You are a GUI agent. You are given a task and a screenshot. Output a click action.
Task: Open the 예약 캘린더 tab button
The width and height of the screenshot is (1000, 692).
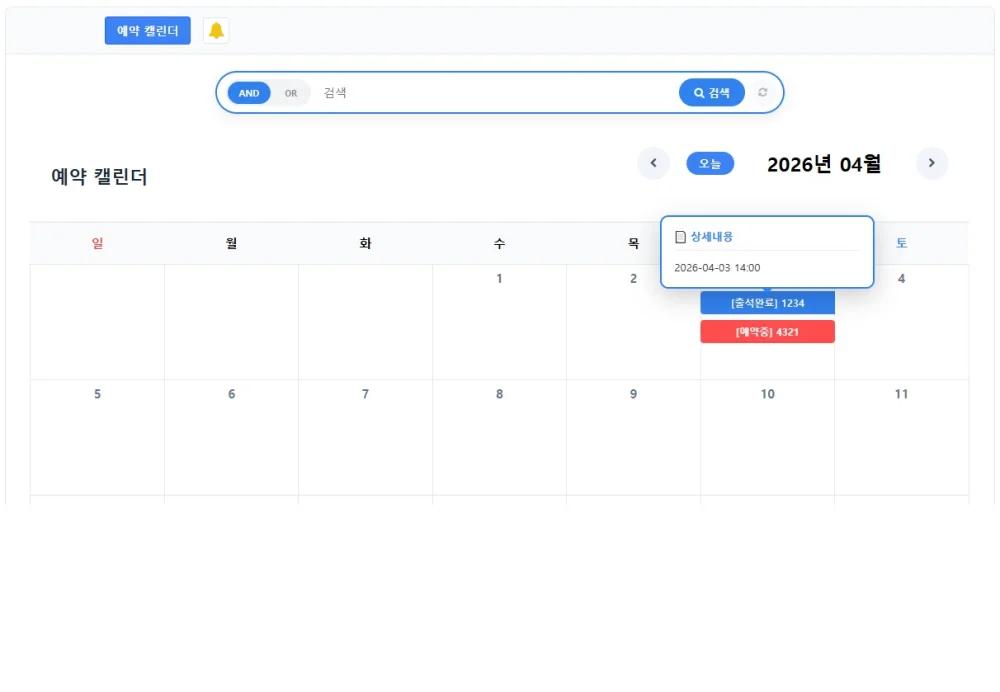click(147, 31)
